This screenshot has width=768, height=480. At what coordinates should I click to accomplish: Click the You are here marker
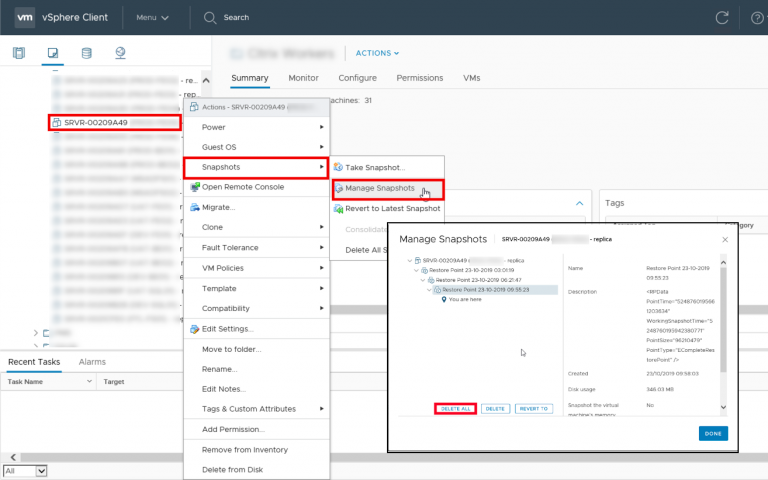[444, 299]
